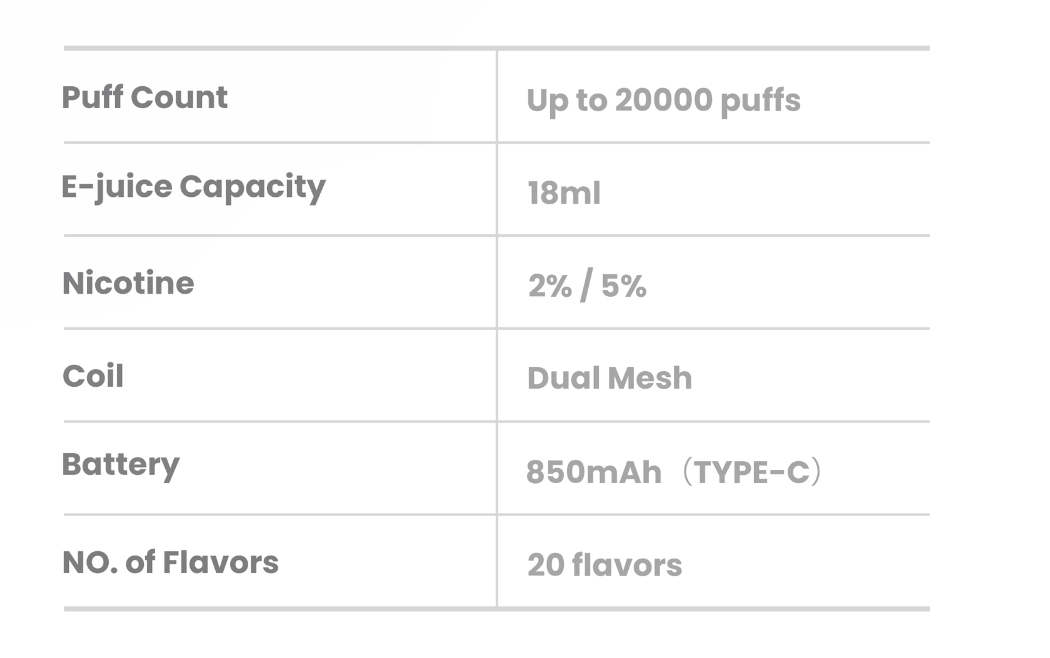Image resolution: width=1050 pixels, height=658 pixels.
Task: Select the 'Up to 20000 puffs' value
Action: pos(663,101)
